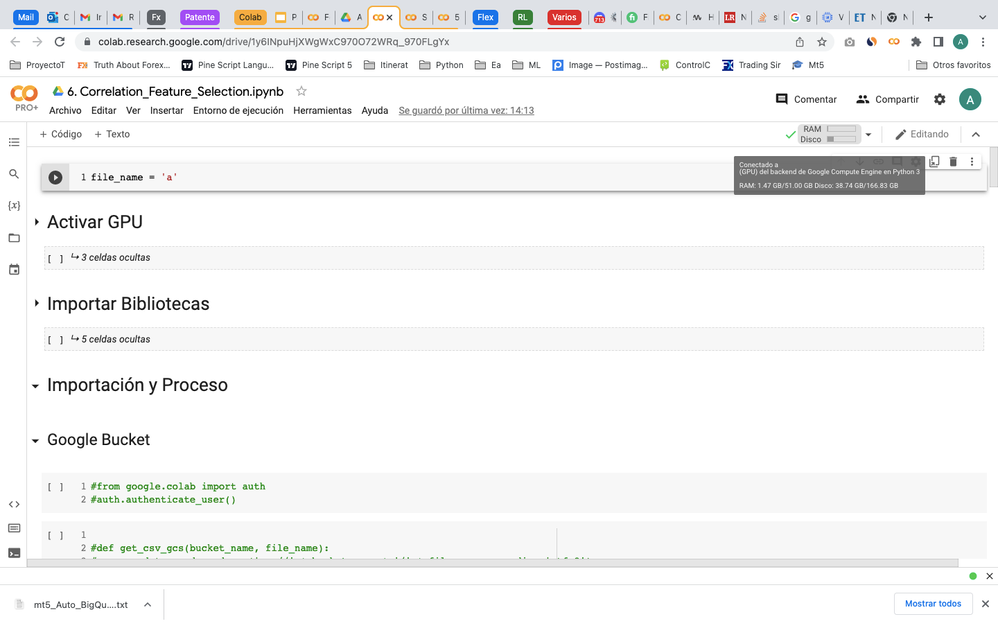Screen dimensions: 998x624
Task: Switch to the Patente tab group
Action: point(200,17)
